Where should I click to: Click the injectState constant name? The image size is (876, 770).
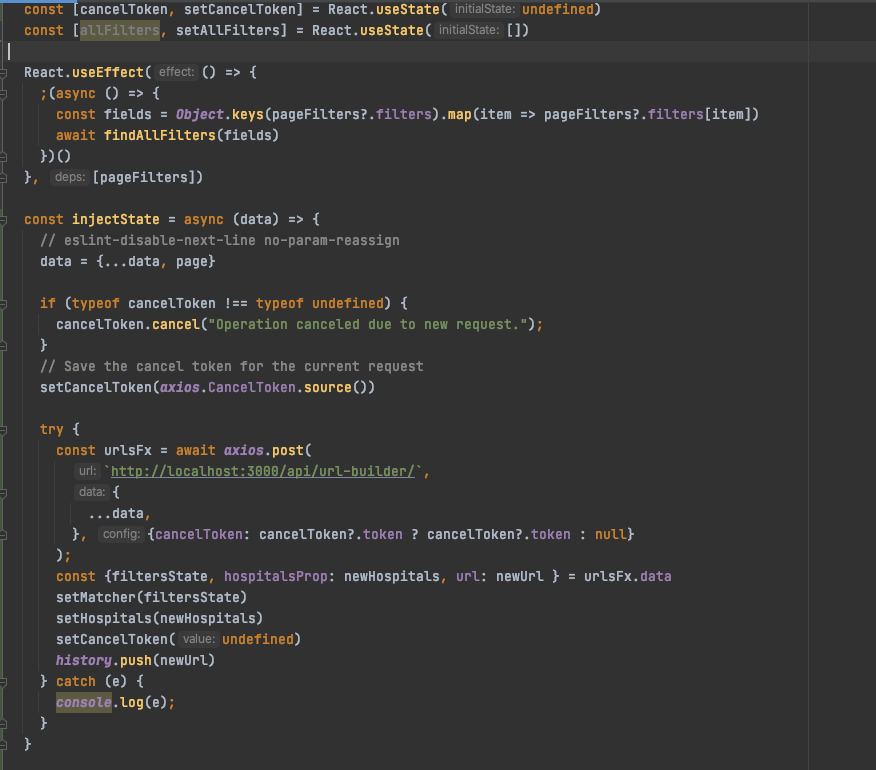[x=116, y=220]
